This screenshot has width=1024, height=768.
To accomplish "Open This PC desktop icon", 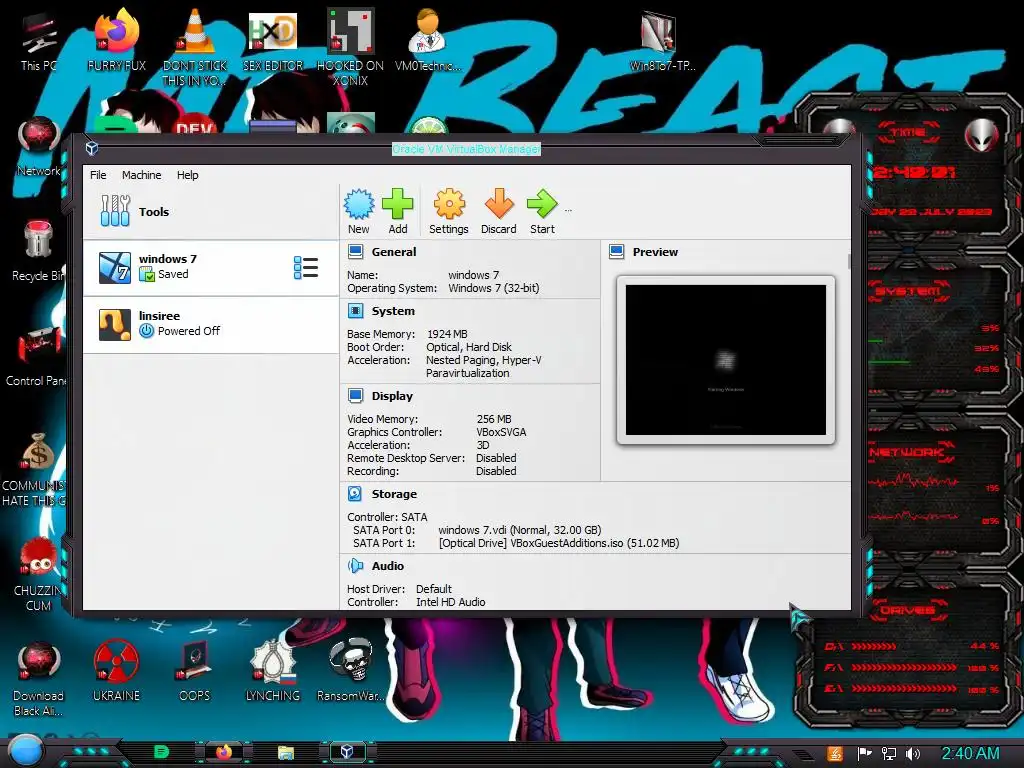I will point(37,42).
